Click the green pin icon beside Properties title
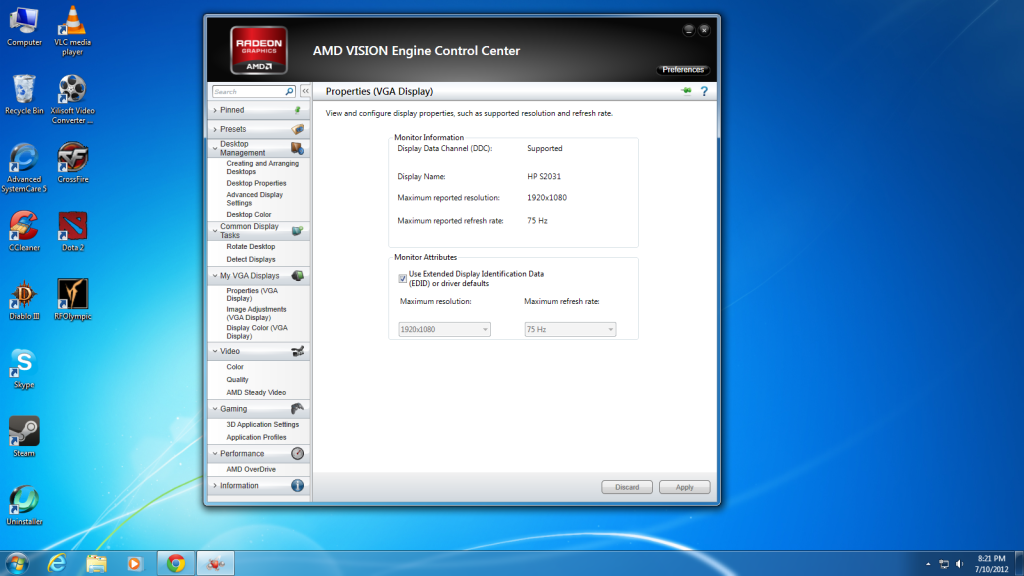This screenshot has width=1024, height=576. [x=686, y=91]
